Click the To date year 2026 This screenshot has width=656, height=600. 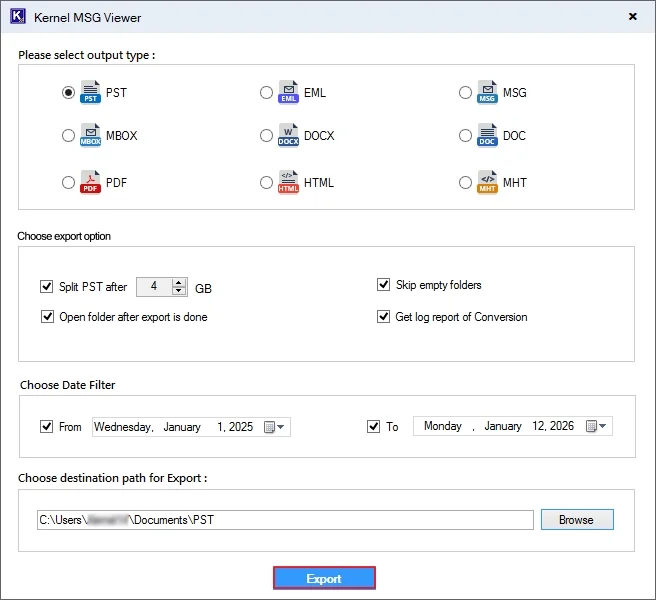pyautogui.click(x=561, y=426)
